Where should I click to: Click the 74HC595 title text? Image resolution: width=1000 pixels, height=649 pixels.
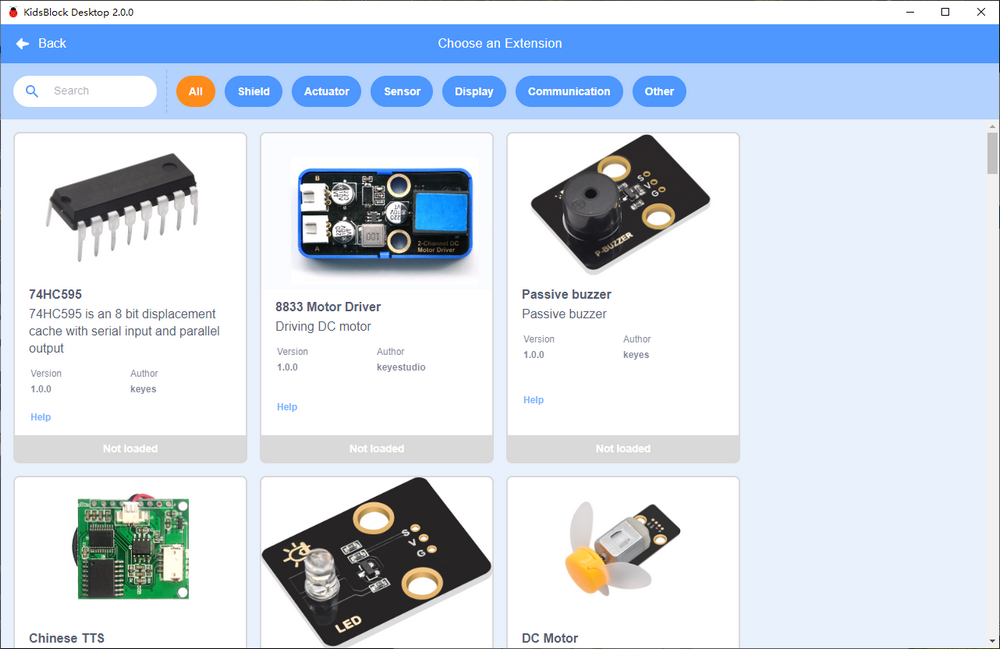[55, 295]
